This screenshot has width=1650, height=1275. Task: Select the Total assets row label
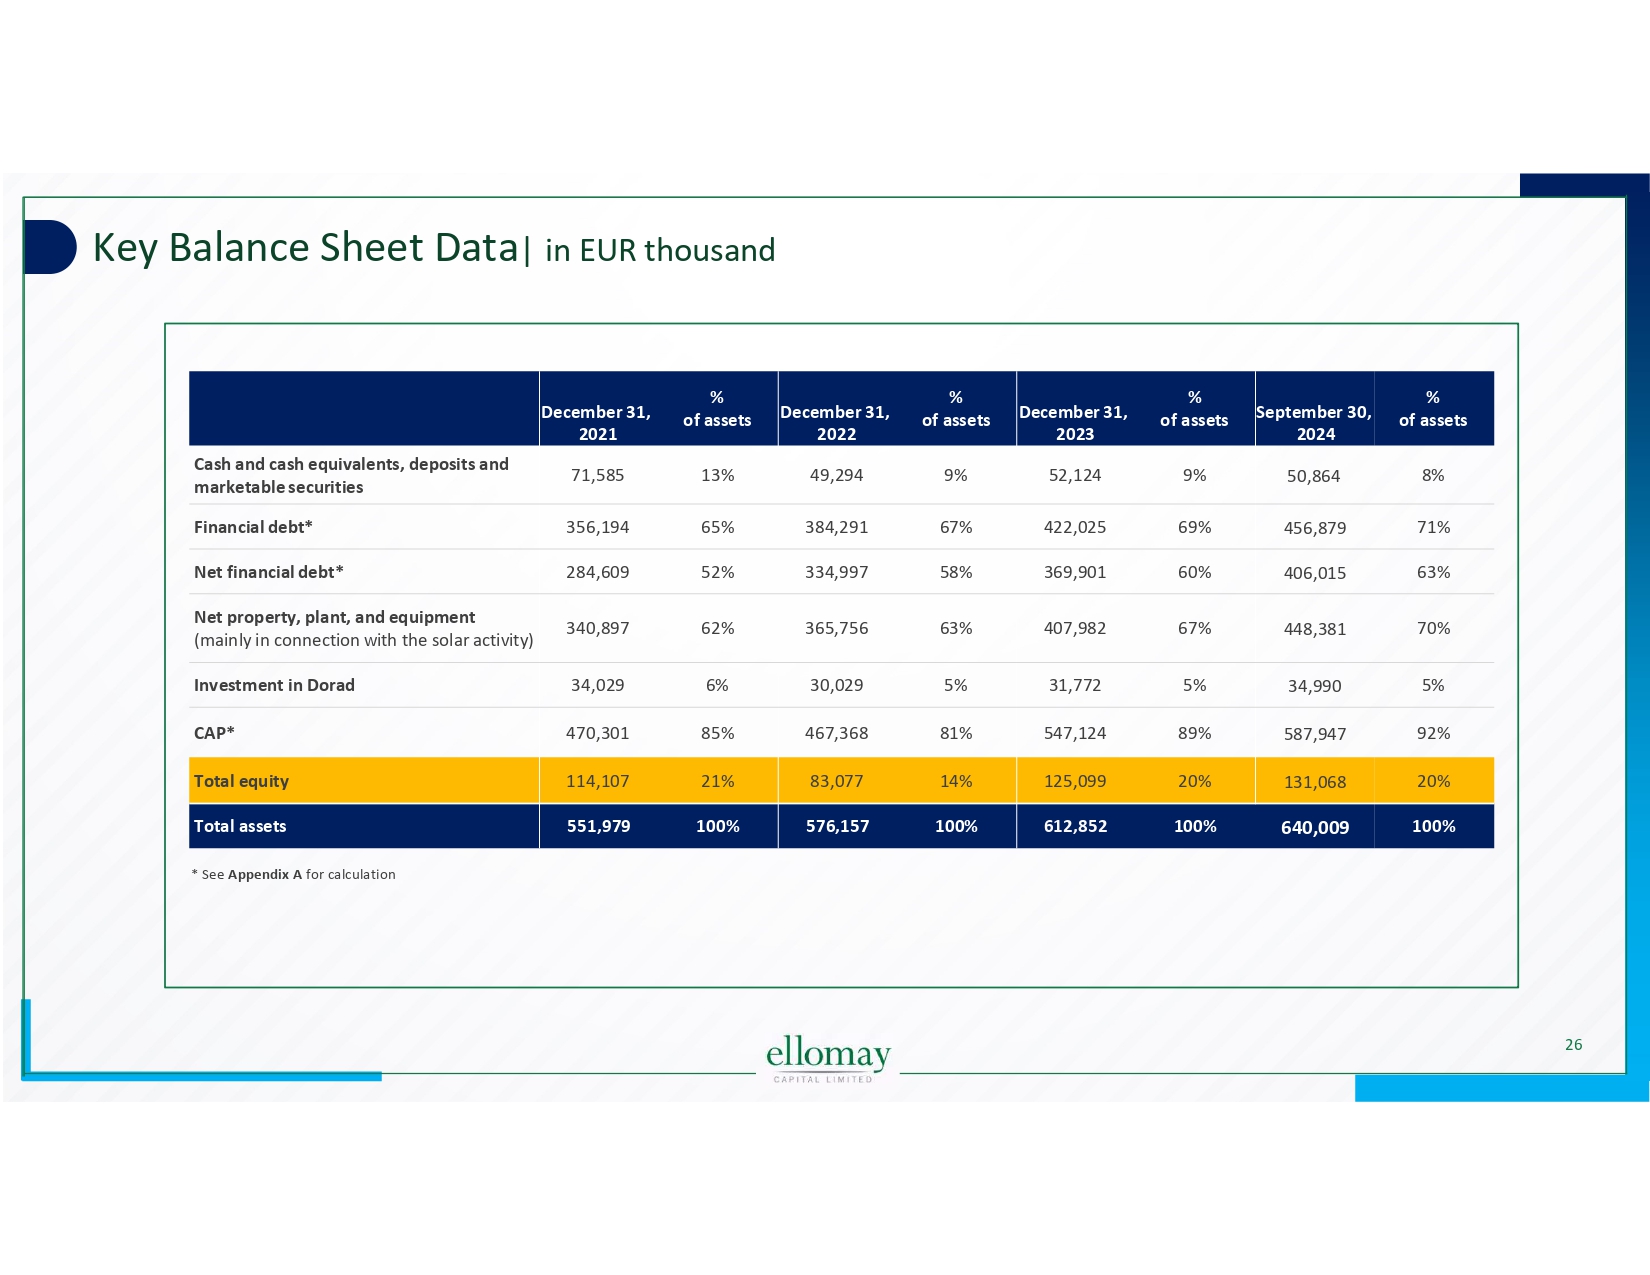240,827
